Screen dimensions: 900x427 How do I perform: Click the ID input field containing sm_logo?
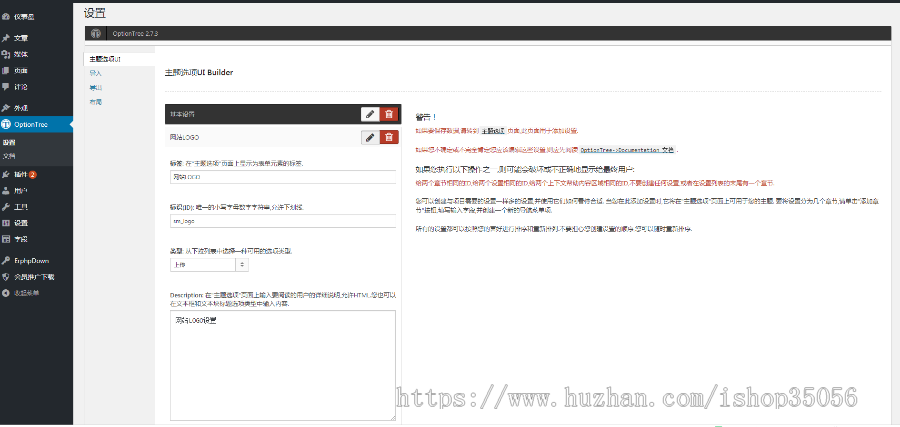click(282, 222)
